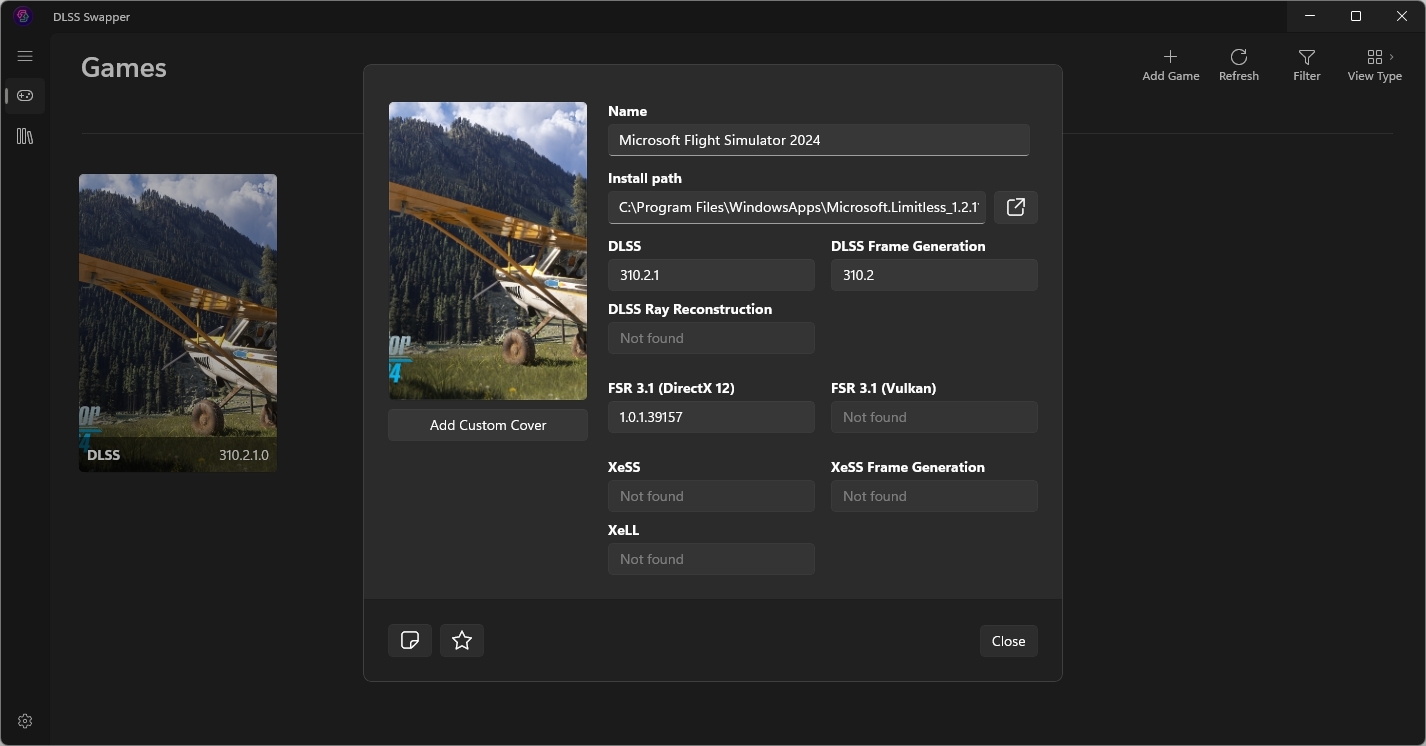The width and height of the screenshot is (1426, 746).
Task: Click the game Name text field
Action: [x=818, y=140]
